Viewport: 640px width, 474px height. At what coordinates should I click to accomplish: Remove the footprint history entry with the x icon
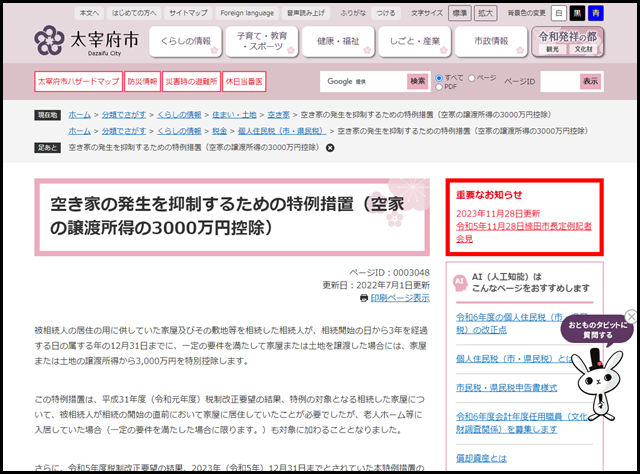click(x=330, y=148)
